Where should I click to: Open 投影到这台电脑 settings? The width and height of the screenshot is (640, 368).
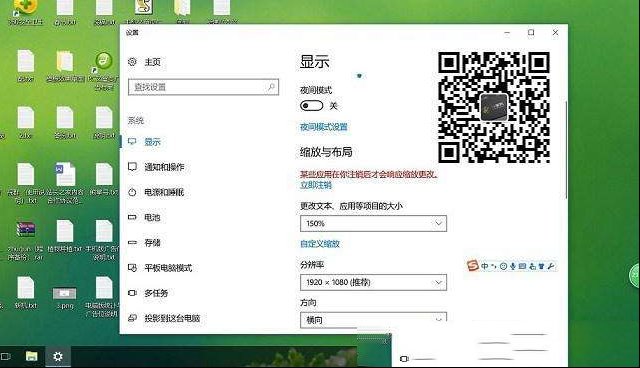click(x=172, y=318)
